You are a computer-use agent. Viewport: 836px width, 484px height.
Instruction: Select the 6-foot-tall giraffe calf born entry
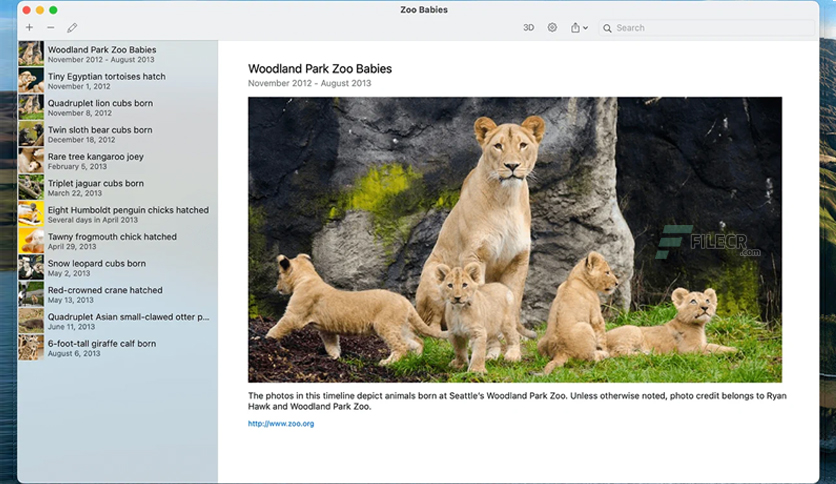118,348
